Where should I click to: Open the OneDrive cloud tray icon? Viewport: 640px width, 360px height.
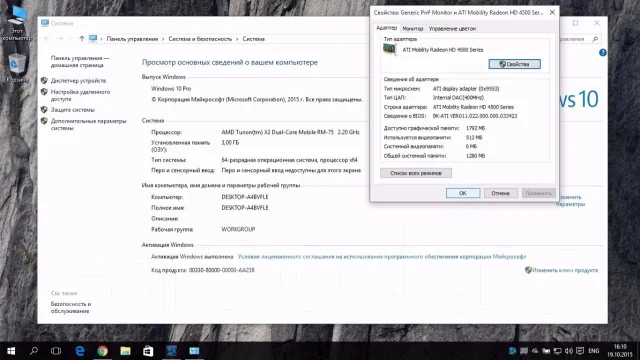coord(535,351)
